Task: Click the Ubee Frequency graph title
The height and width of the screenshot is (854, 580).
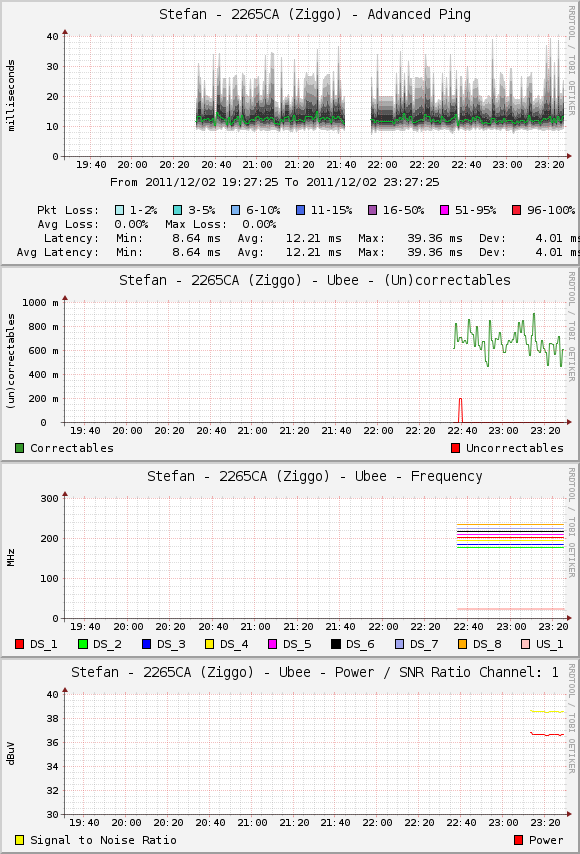Action: (315, 477)
